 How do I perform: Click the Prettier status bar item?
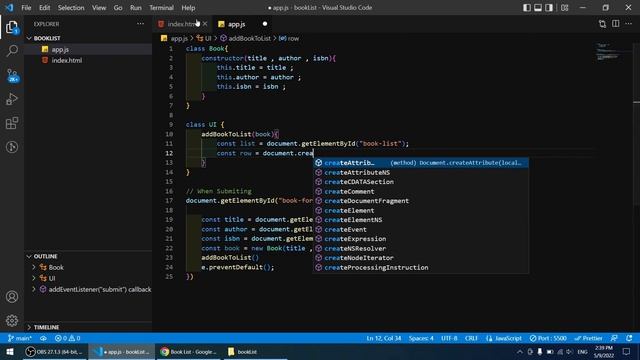588,338
